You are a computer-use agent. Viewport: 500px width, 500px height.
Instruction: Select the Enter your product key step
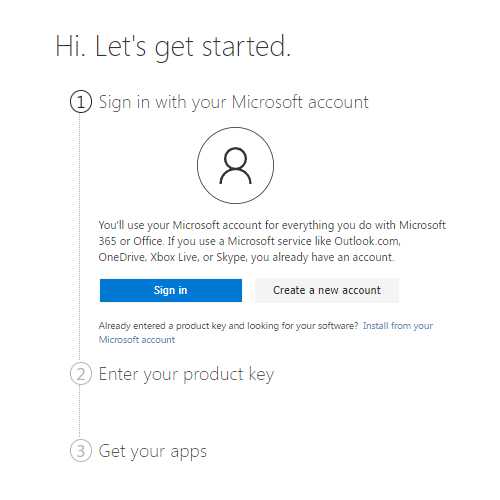(186, 374)
